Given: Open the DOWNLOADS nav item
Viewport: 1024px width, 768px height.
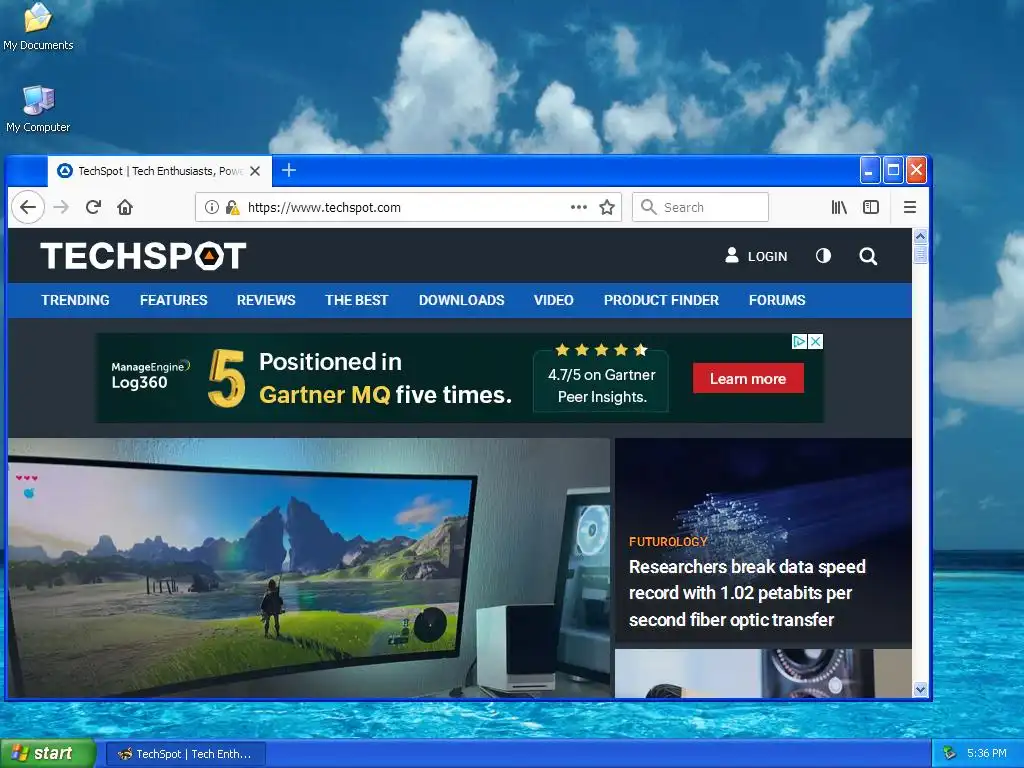Looking at the screenshot, I should coord(462,300).
